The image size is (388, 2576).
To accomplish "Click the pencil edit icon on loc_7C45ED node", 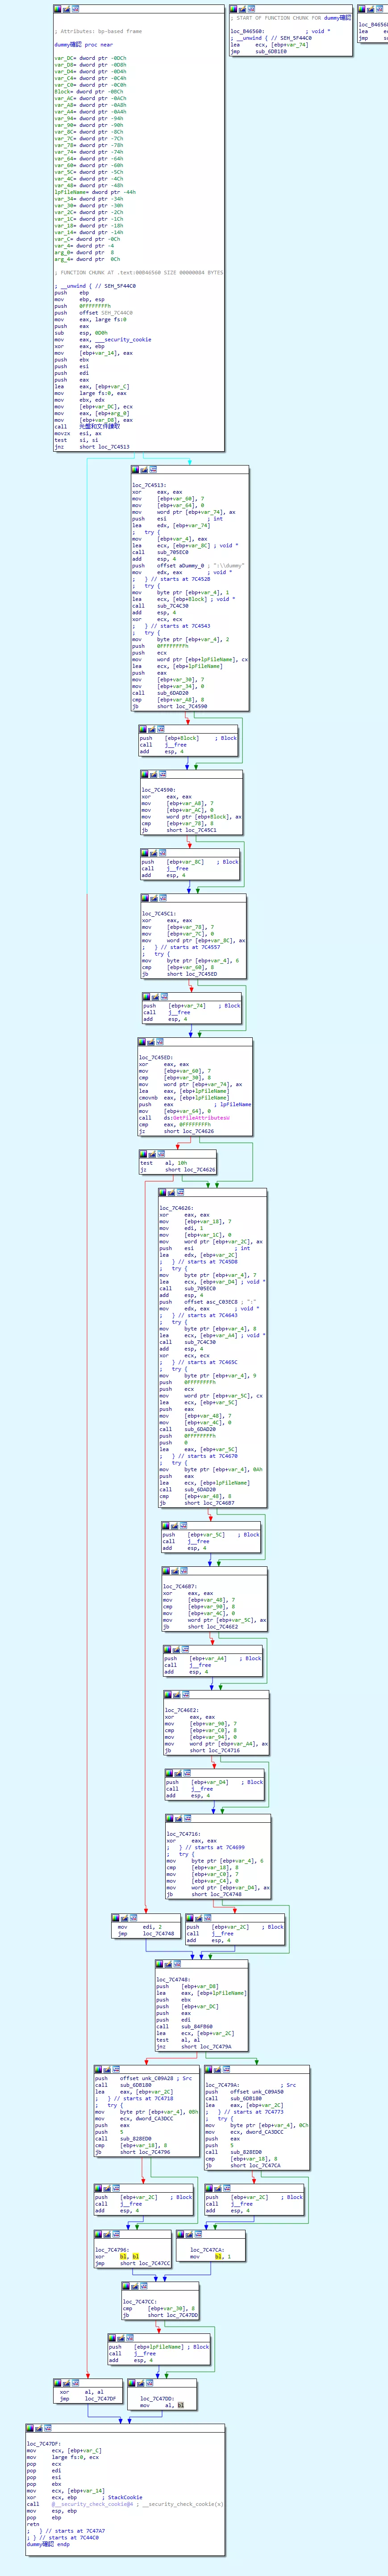I will click(x=150, y=1042).
